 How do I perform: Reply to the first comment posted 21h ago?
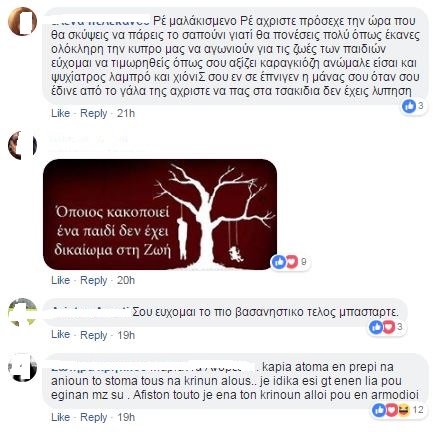click(94, 114)
